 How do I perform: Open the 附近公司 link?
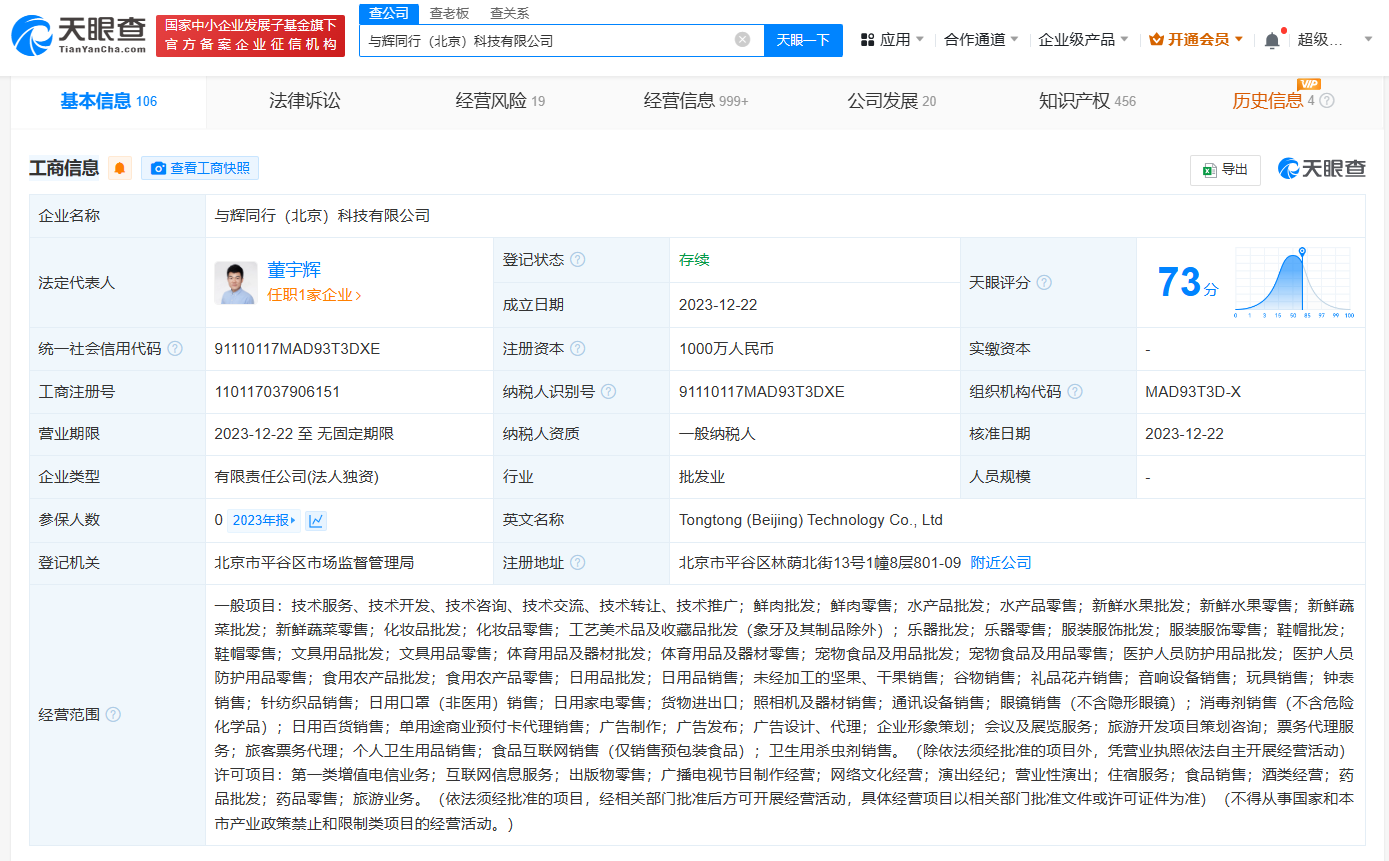point(999,562)
